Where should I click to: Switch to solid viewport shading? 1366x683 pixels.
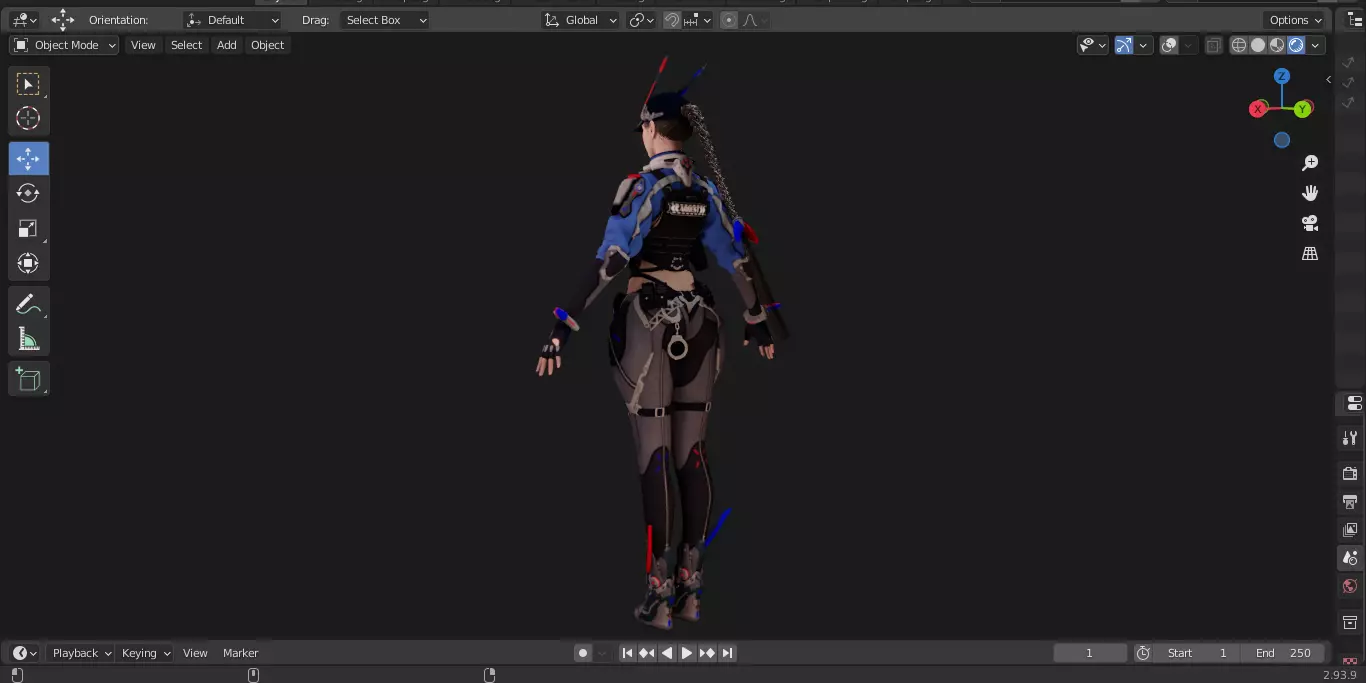(1258, 45)
